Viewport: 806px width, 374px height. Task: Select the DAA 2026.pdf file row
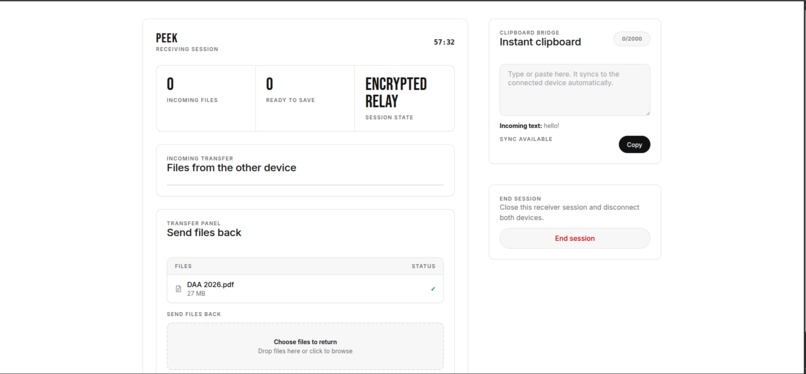tap(305, 289)
